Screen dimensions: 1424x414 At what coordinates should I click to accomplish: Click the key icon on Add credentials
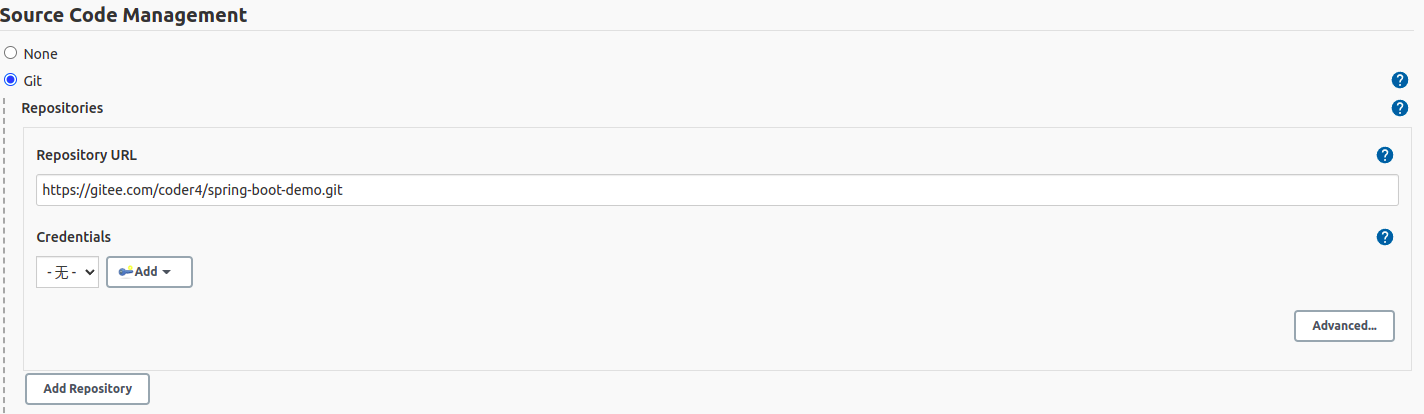(x=125, y=272)
